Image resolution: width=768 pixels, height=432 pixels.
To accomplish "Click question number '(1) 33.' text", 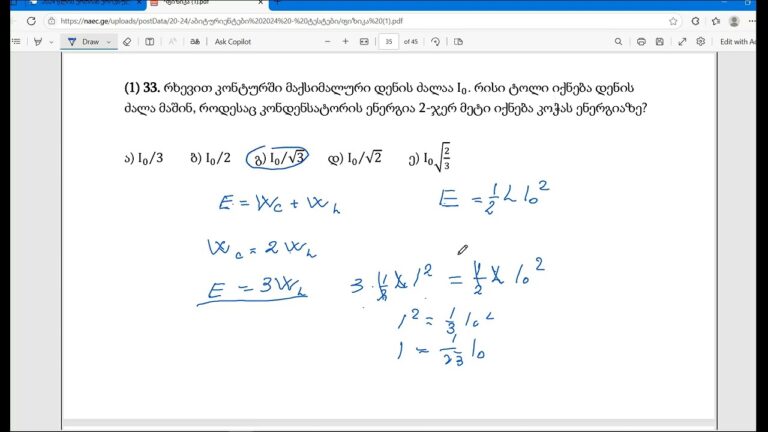I will [x=142, y=88].
